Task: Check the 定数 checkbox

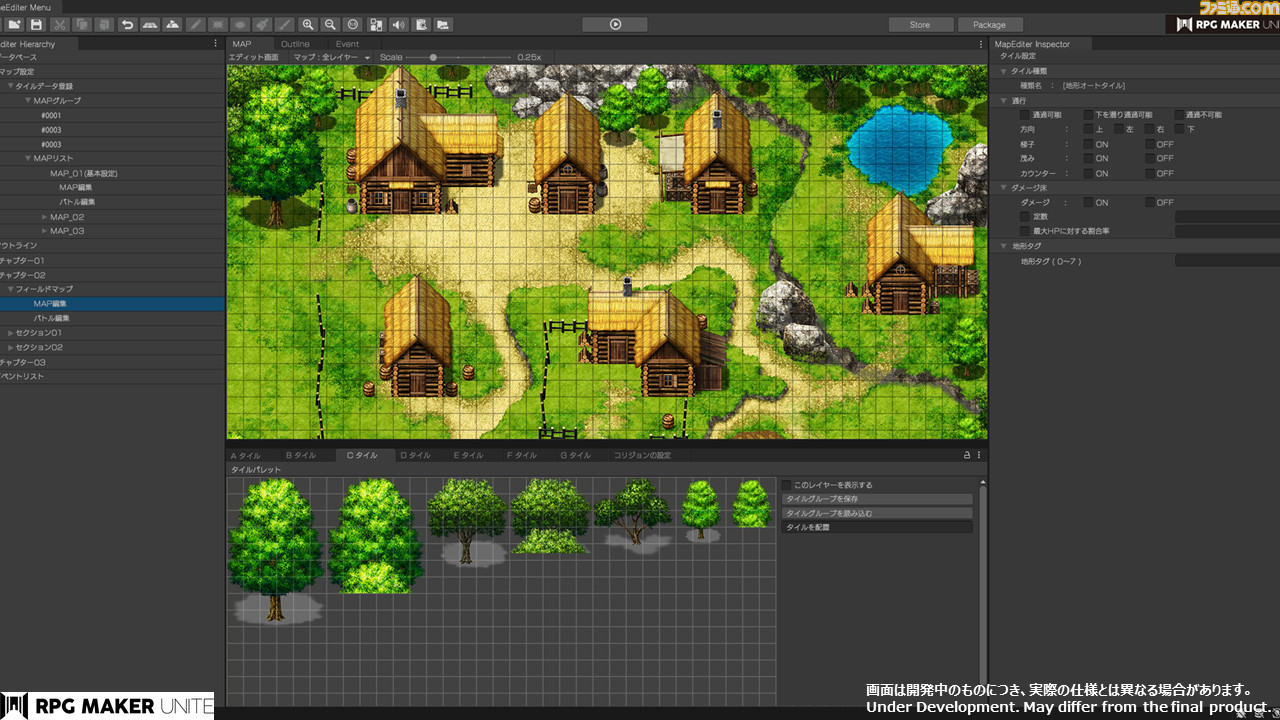Action: [1025, 216]
